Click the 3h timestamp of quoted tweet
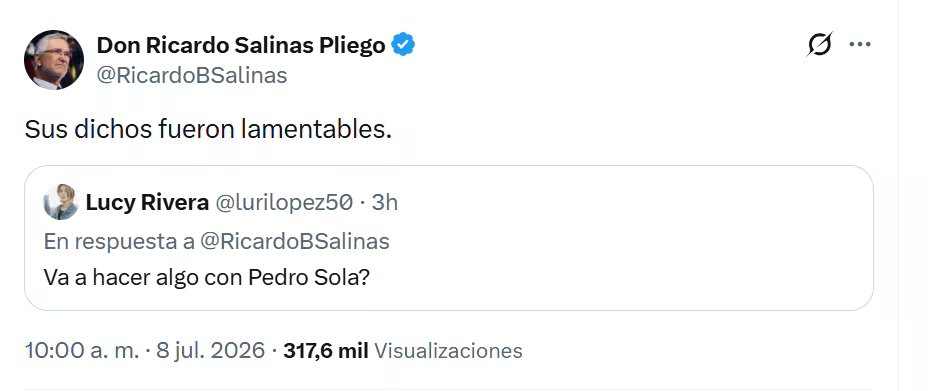The image size is (949, 391). (384, 203)
